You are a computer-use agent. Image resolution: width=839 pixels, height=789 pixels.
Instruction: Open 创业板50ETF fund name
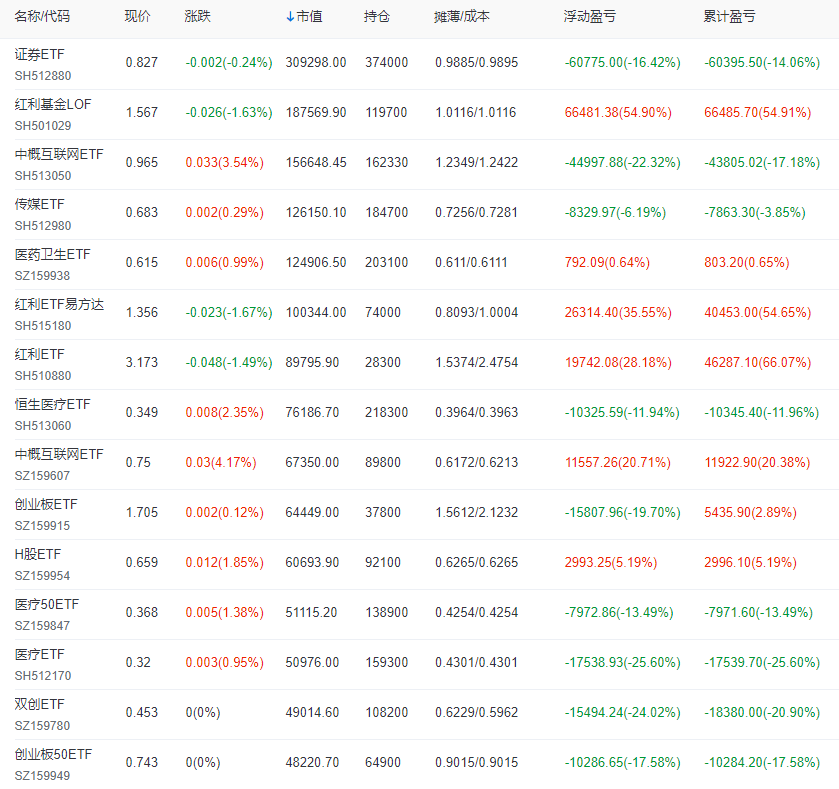click(54, 755)
